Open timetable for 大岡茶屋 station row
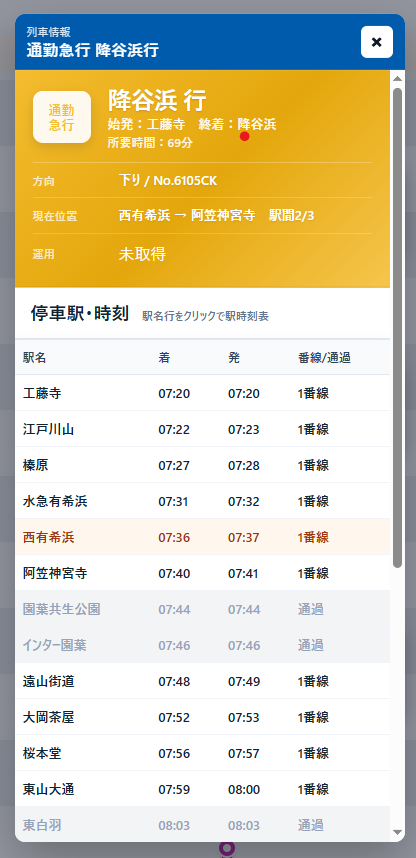 pos(203,717)
